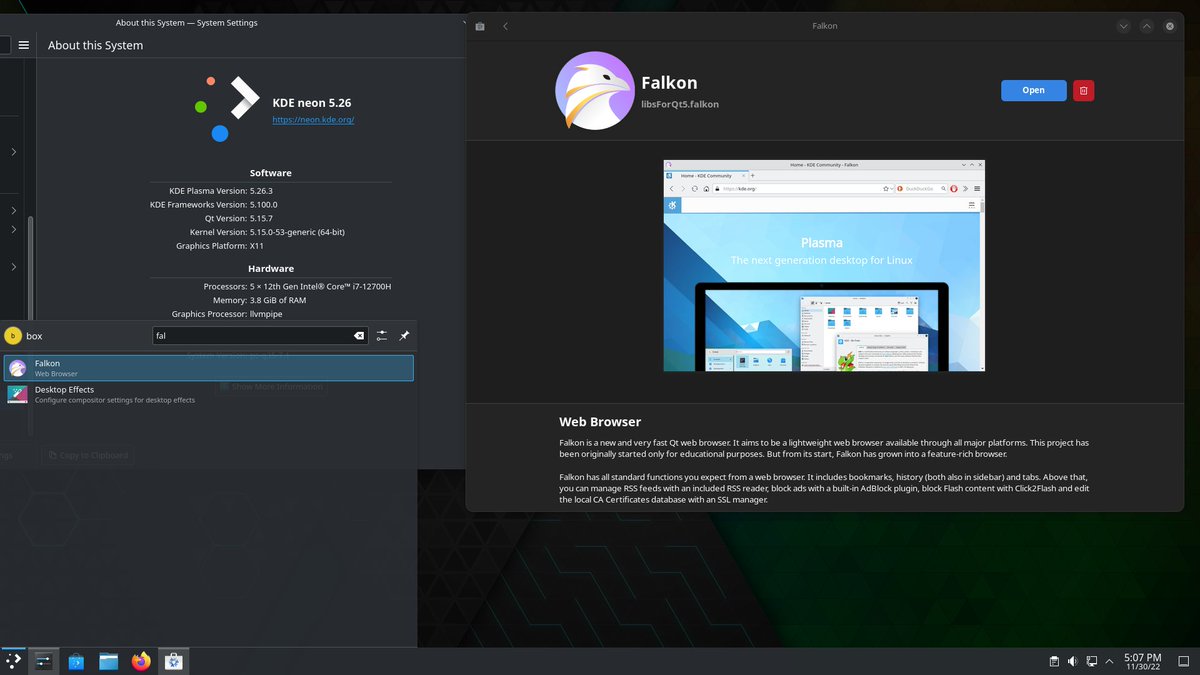Expand the third sidebar chevron in System Settings
The height and width of the screenshot is (675, 1200).
click(14, 230)
